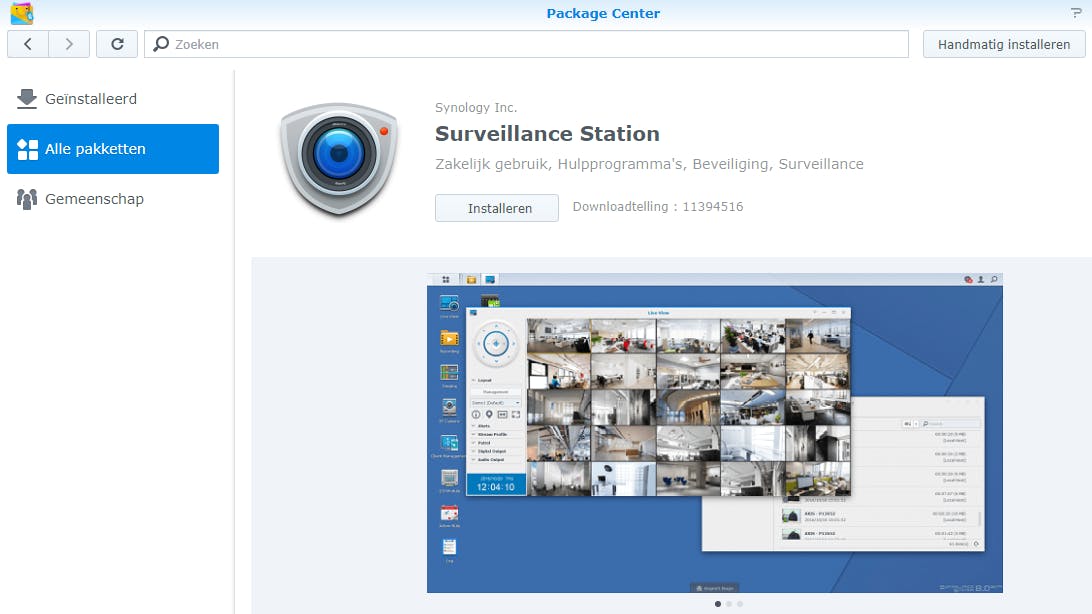This screenshot has height=614, width=1092.
Task: Click the Zoeken search field
Action: (x=526, y=44)
